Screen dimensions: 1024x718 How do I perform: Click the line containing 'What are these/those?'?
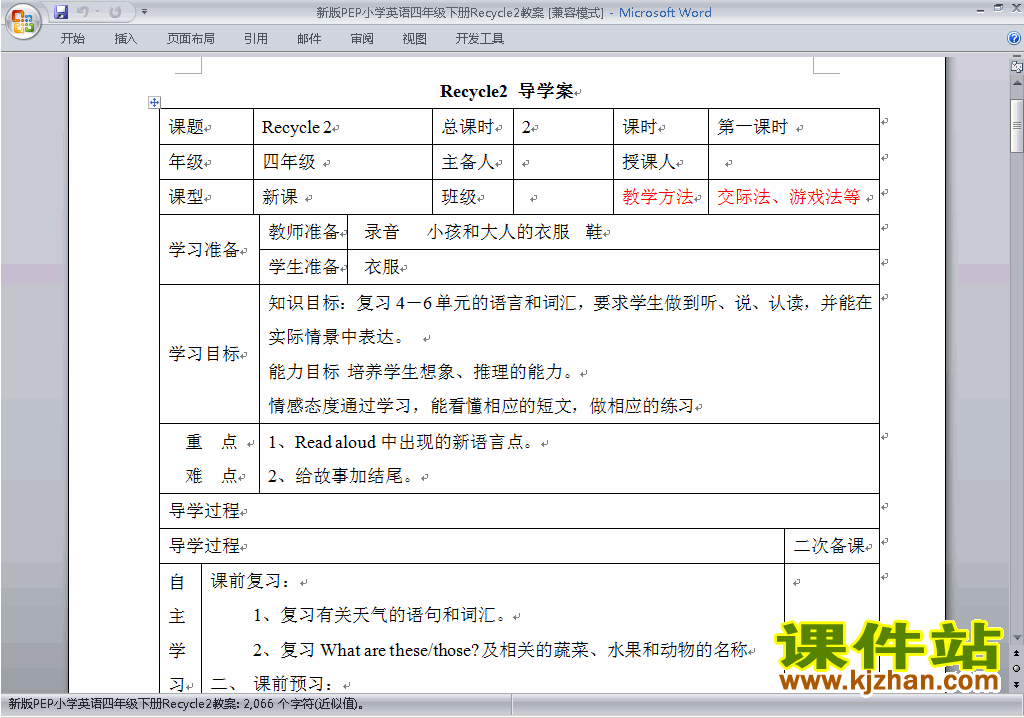point(500,650)
